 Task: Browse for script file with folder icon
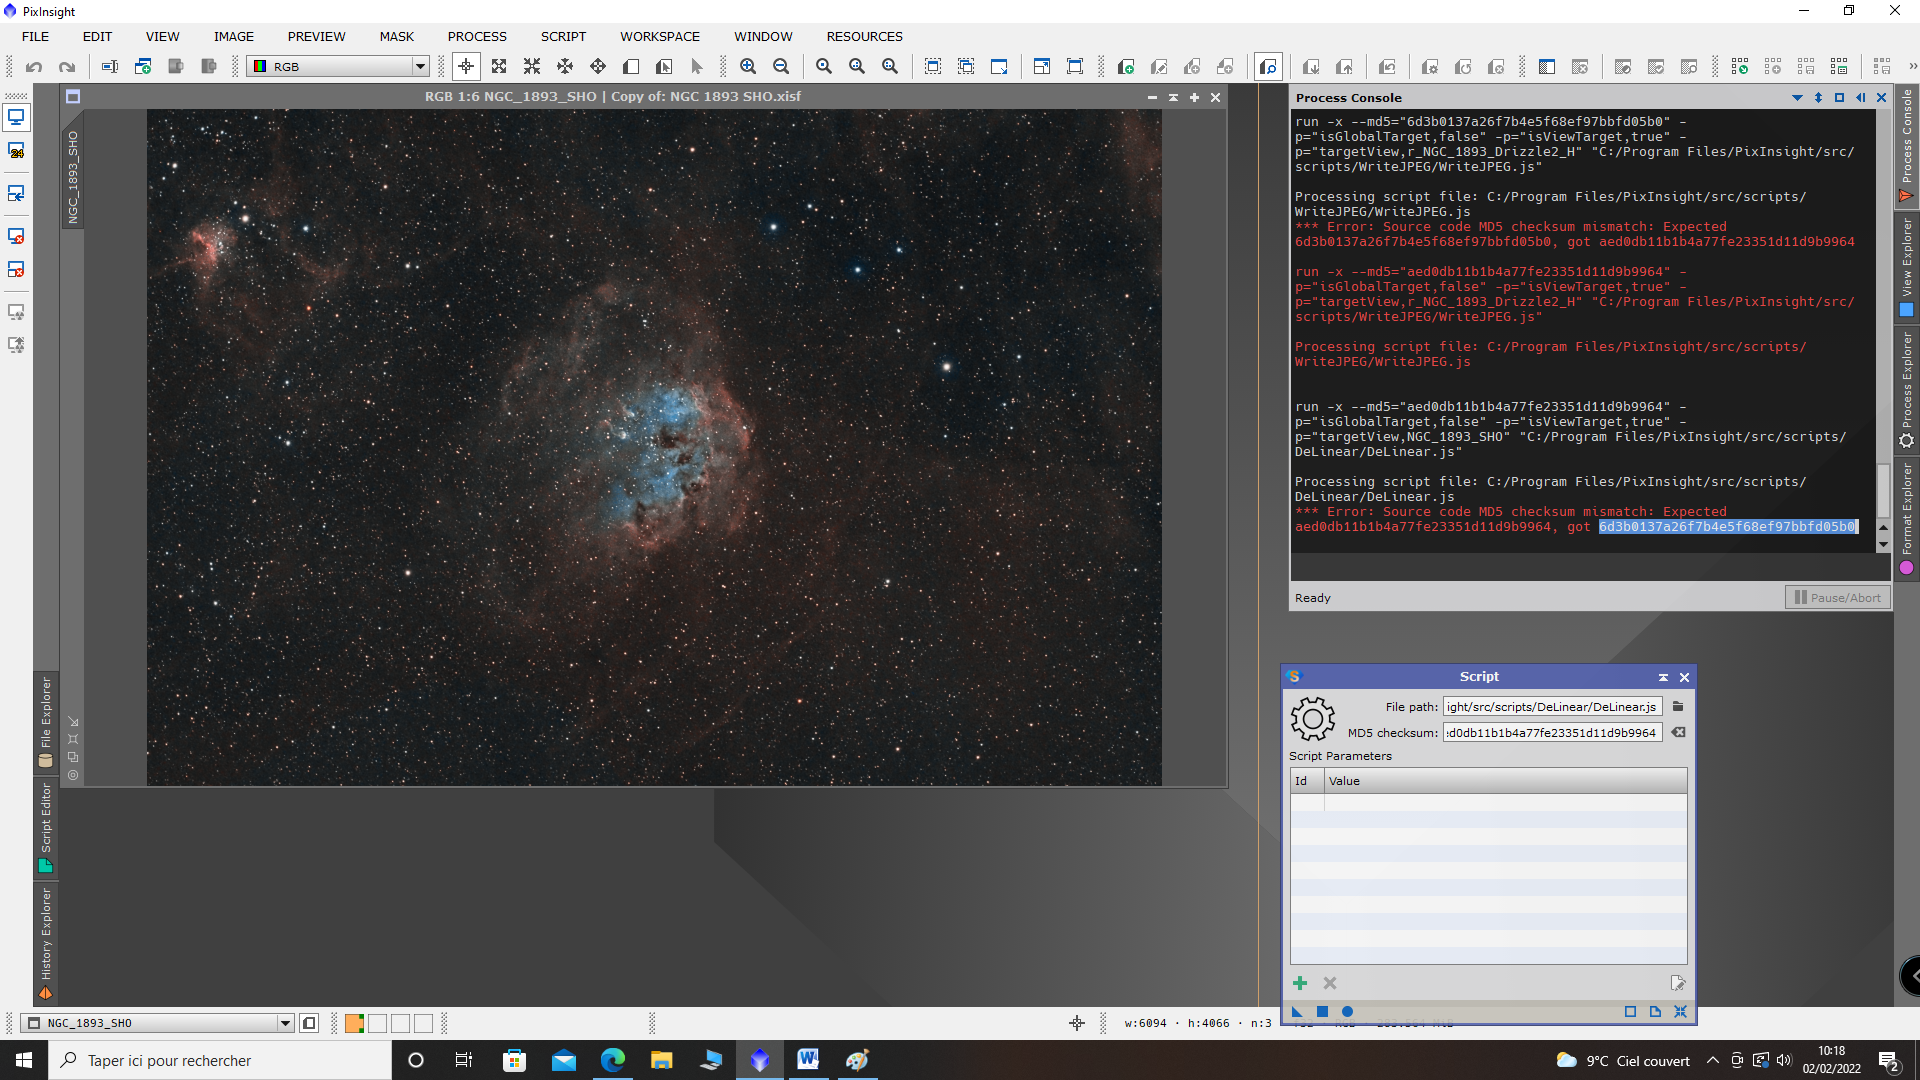pyautogui.click(x=1678, y=706)
